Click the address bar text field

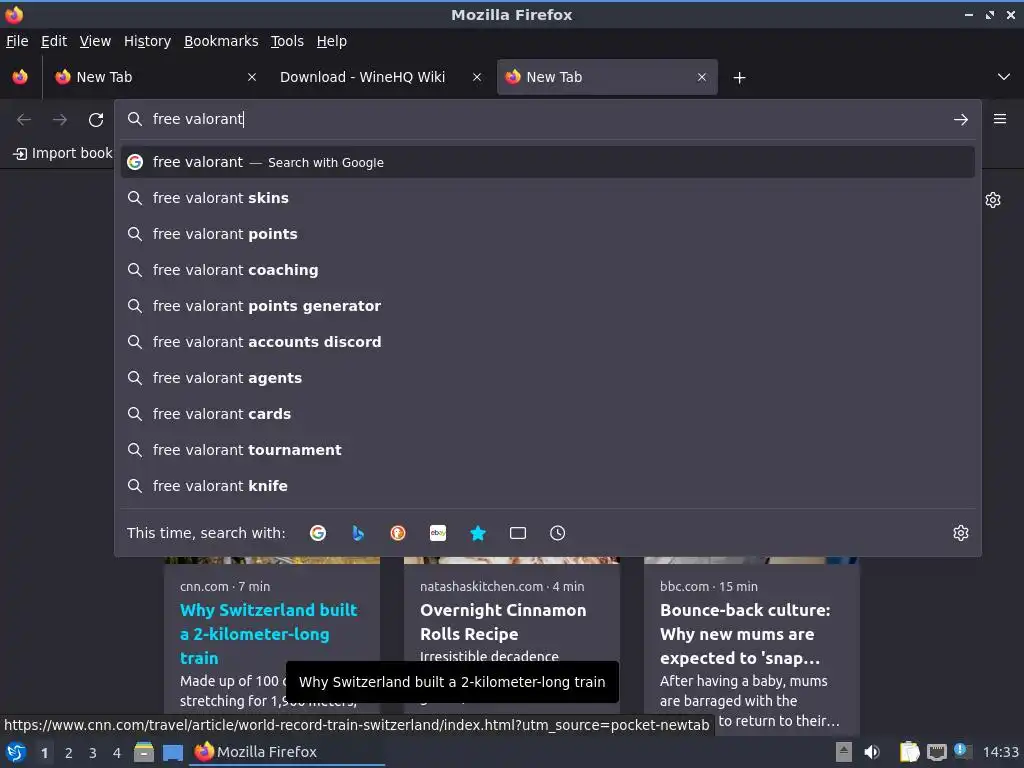[x=547, y=119]
